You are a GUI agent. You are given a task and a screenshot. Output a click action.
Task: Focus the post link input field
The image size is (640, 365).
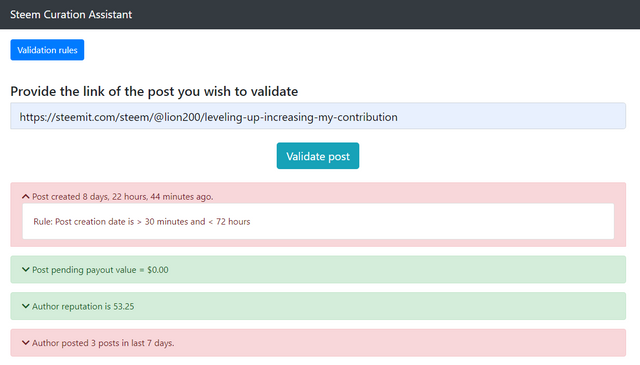[x=318, y=116]
